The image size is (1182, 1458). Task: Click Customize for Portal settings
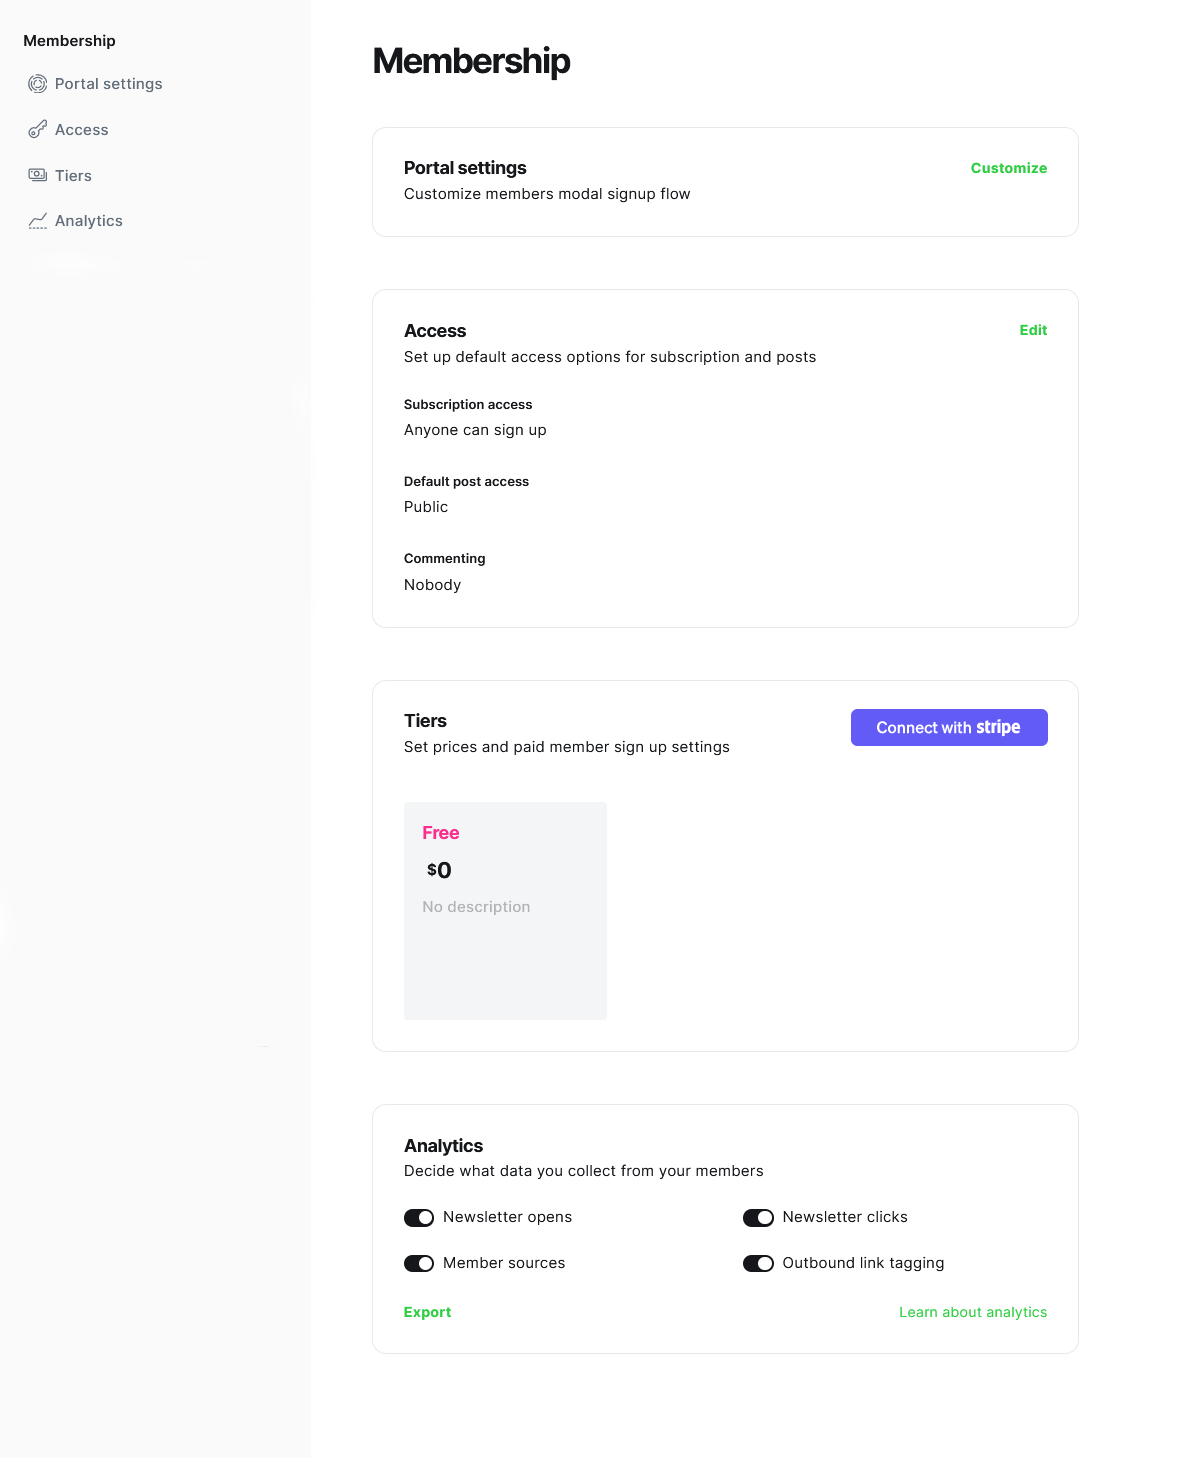click(x=1008, y=168)
